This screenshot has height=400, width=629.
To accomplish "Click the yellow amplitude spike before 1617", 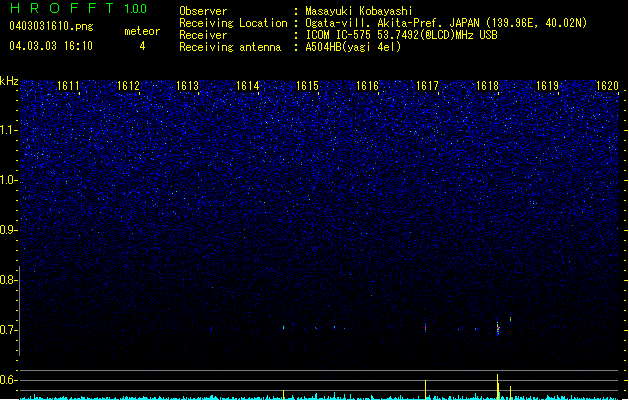I will pos(425,390).
